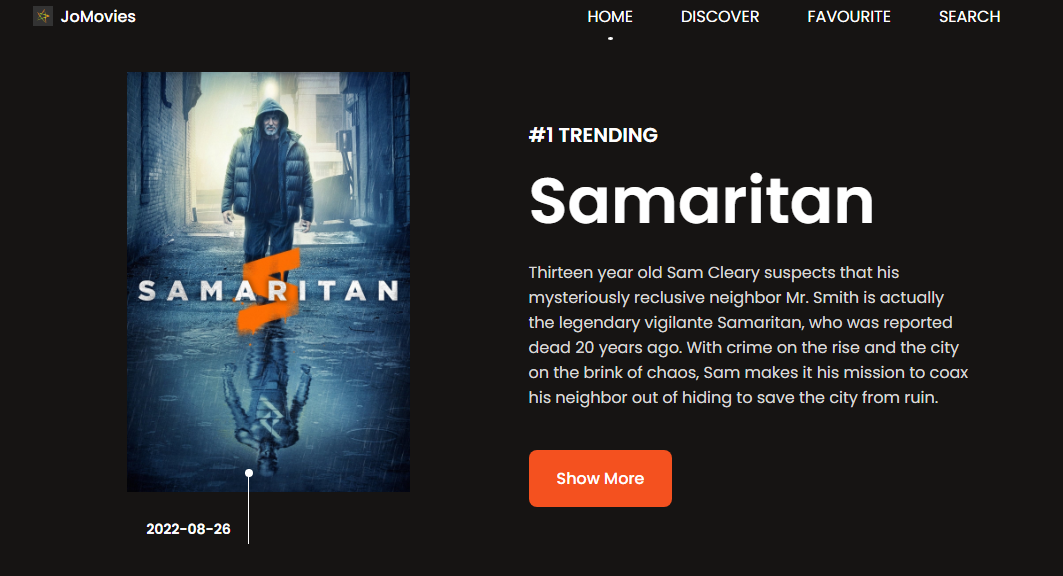Select the Samaritan movie poster
This screenshot has width=1063, height=576.
pyautogui.click(x=268, y=282)
